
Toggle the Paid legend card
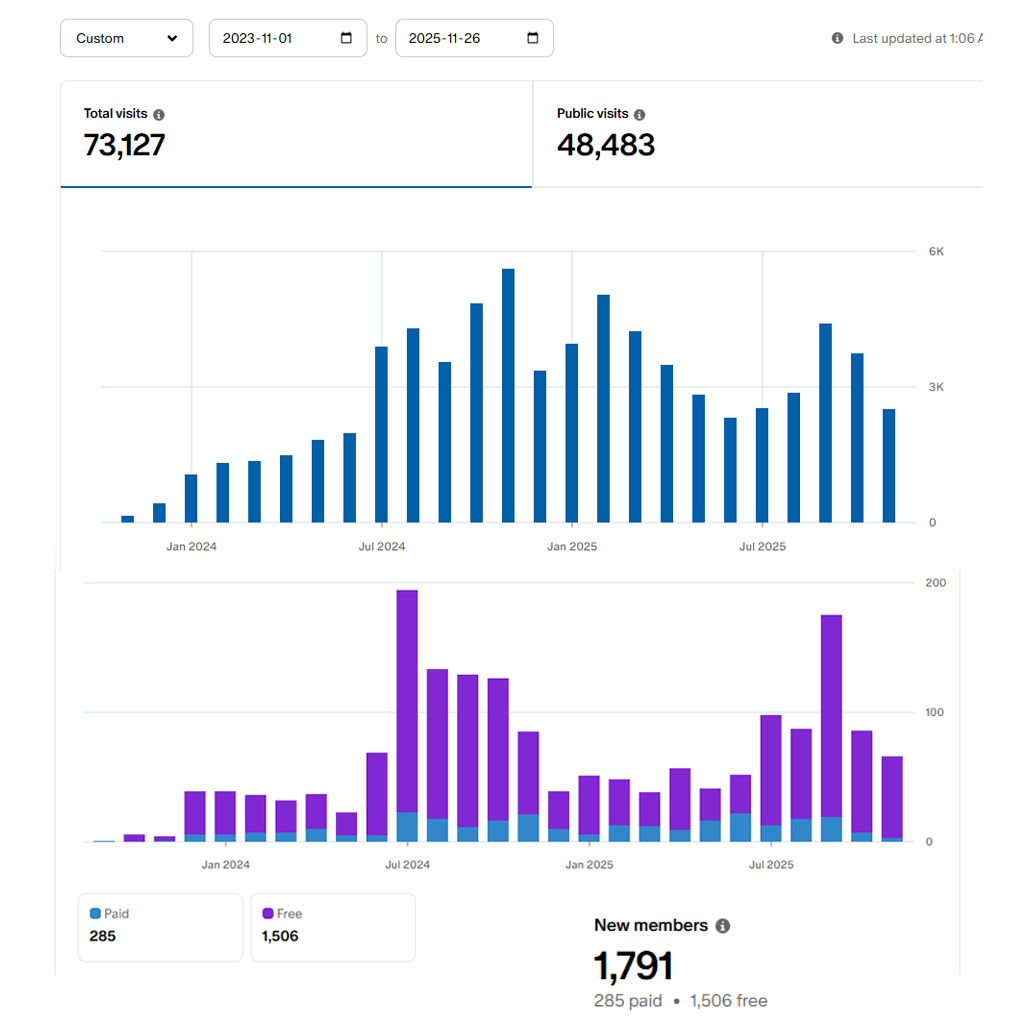pyautogui.click(x=160, y=927)
